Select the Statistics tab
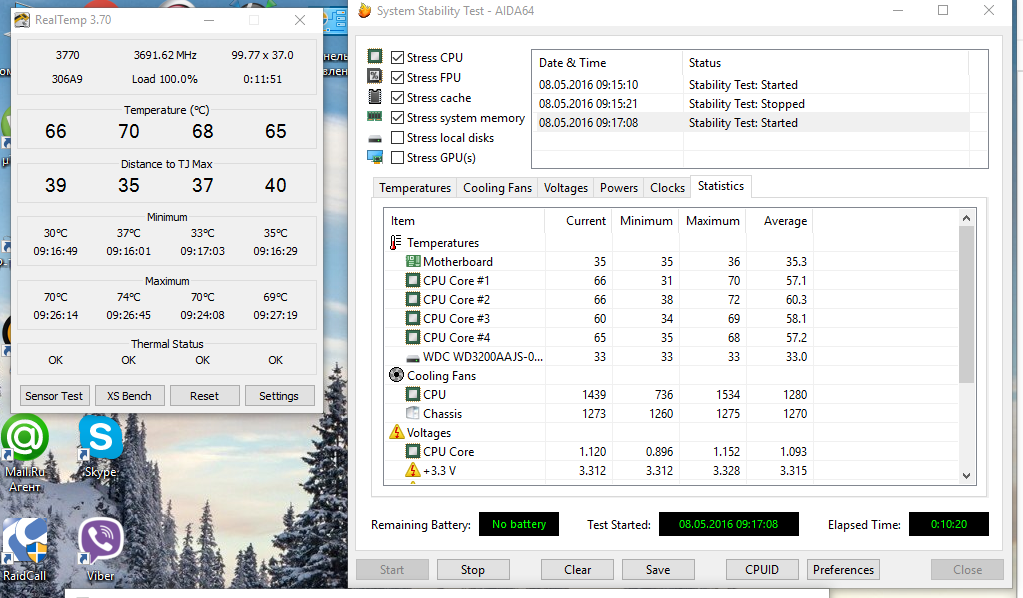The height and width of the screenshot is (598, 1023). tap(720, 186)
